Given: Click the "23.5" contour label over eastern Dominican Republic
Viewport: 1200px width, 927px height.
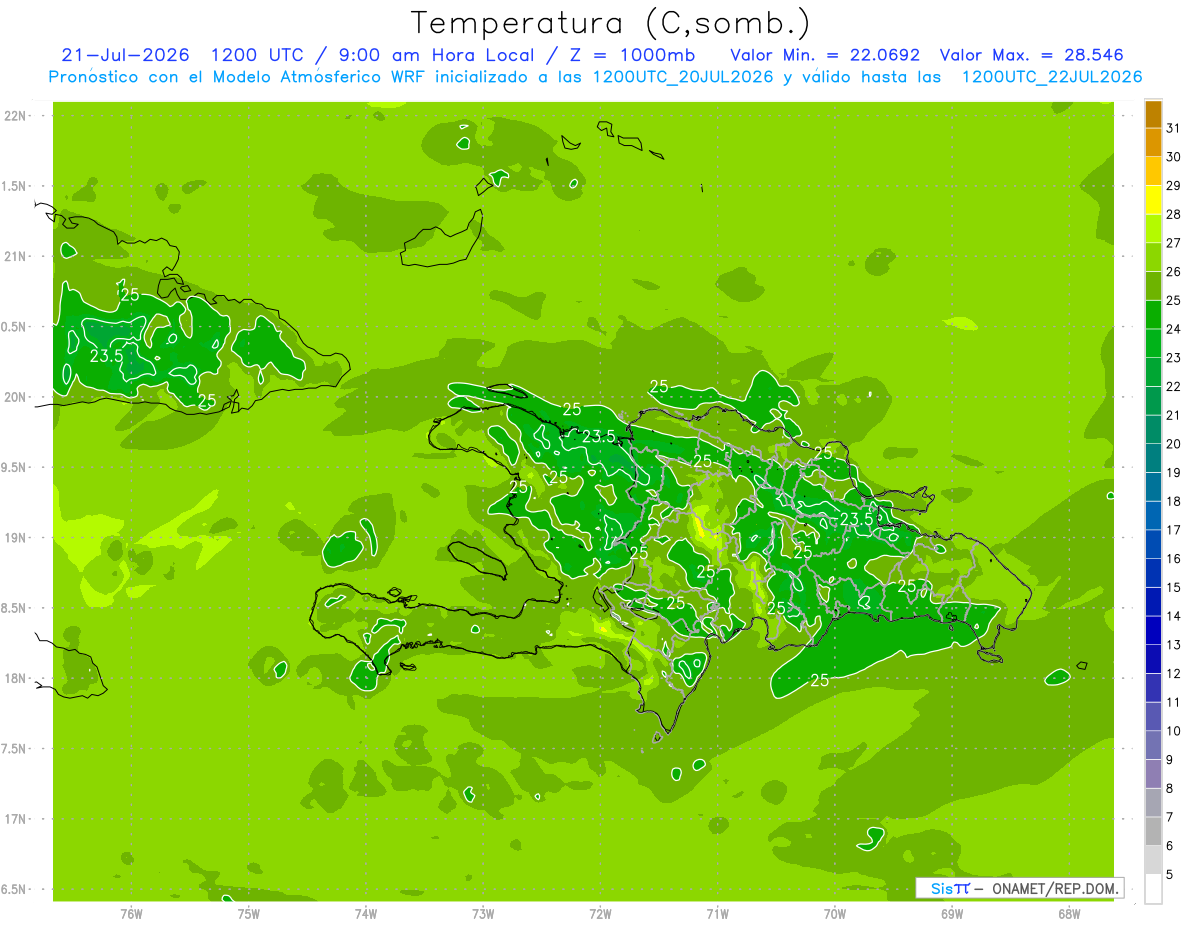Looking at the screenshot, I should click(x=857, y=520).
